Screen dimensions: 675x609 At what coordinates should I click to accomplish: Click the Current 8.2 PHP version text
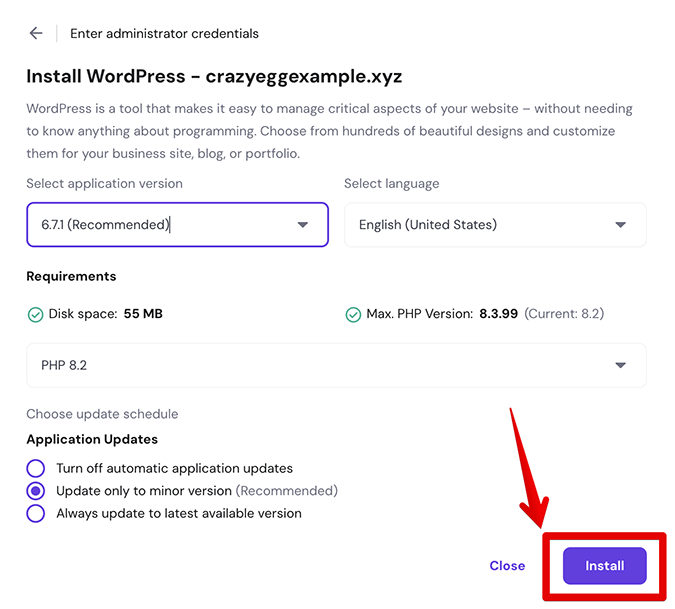coord(564,314)
